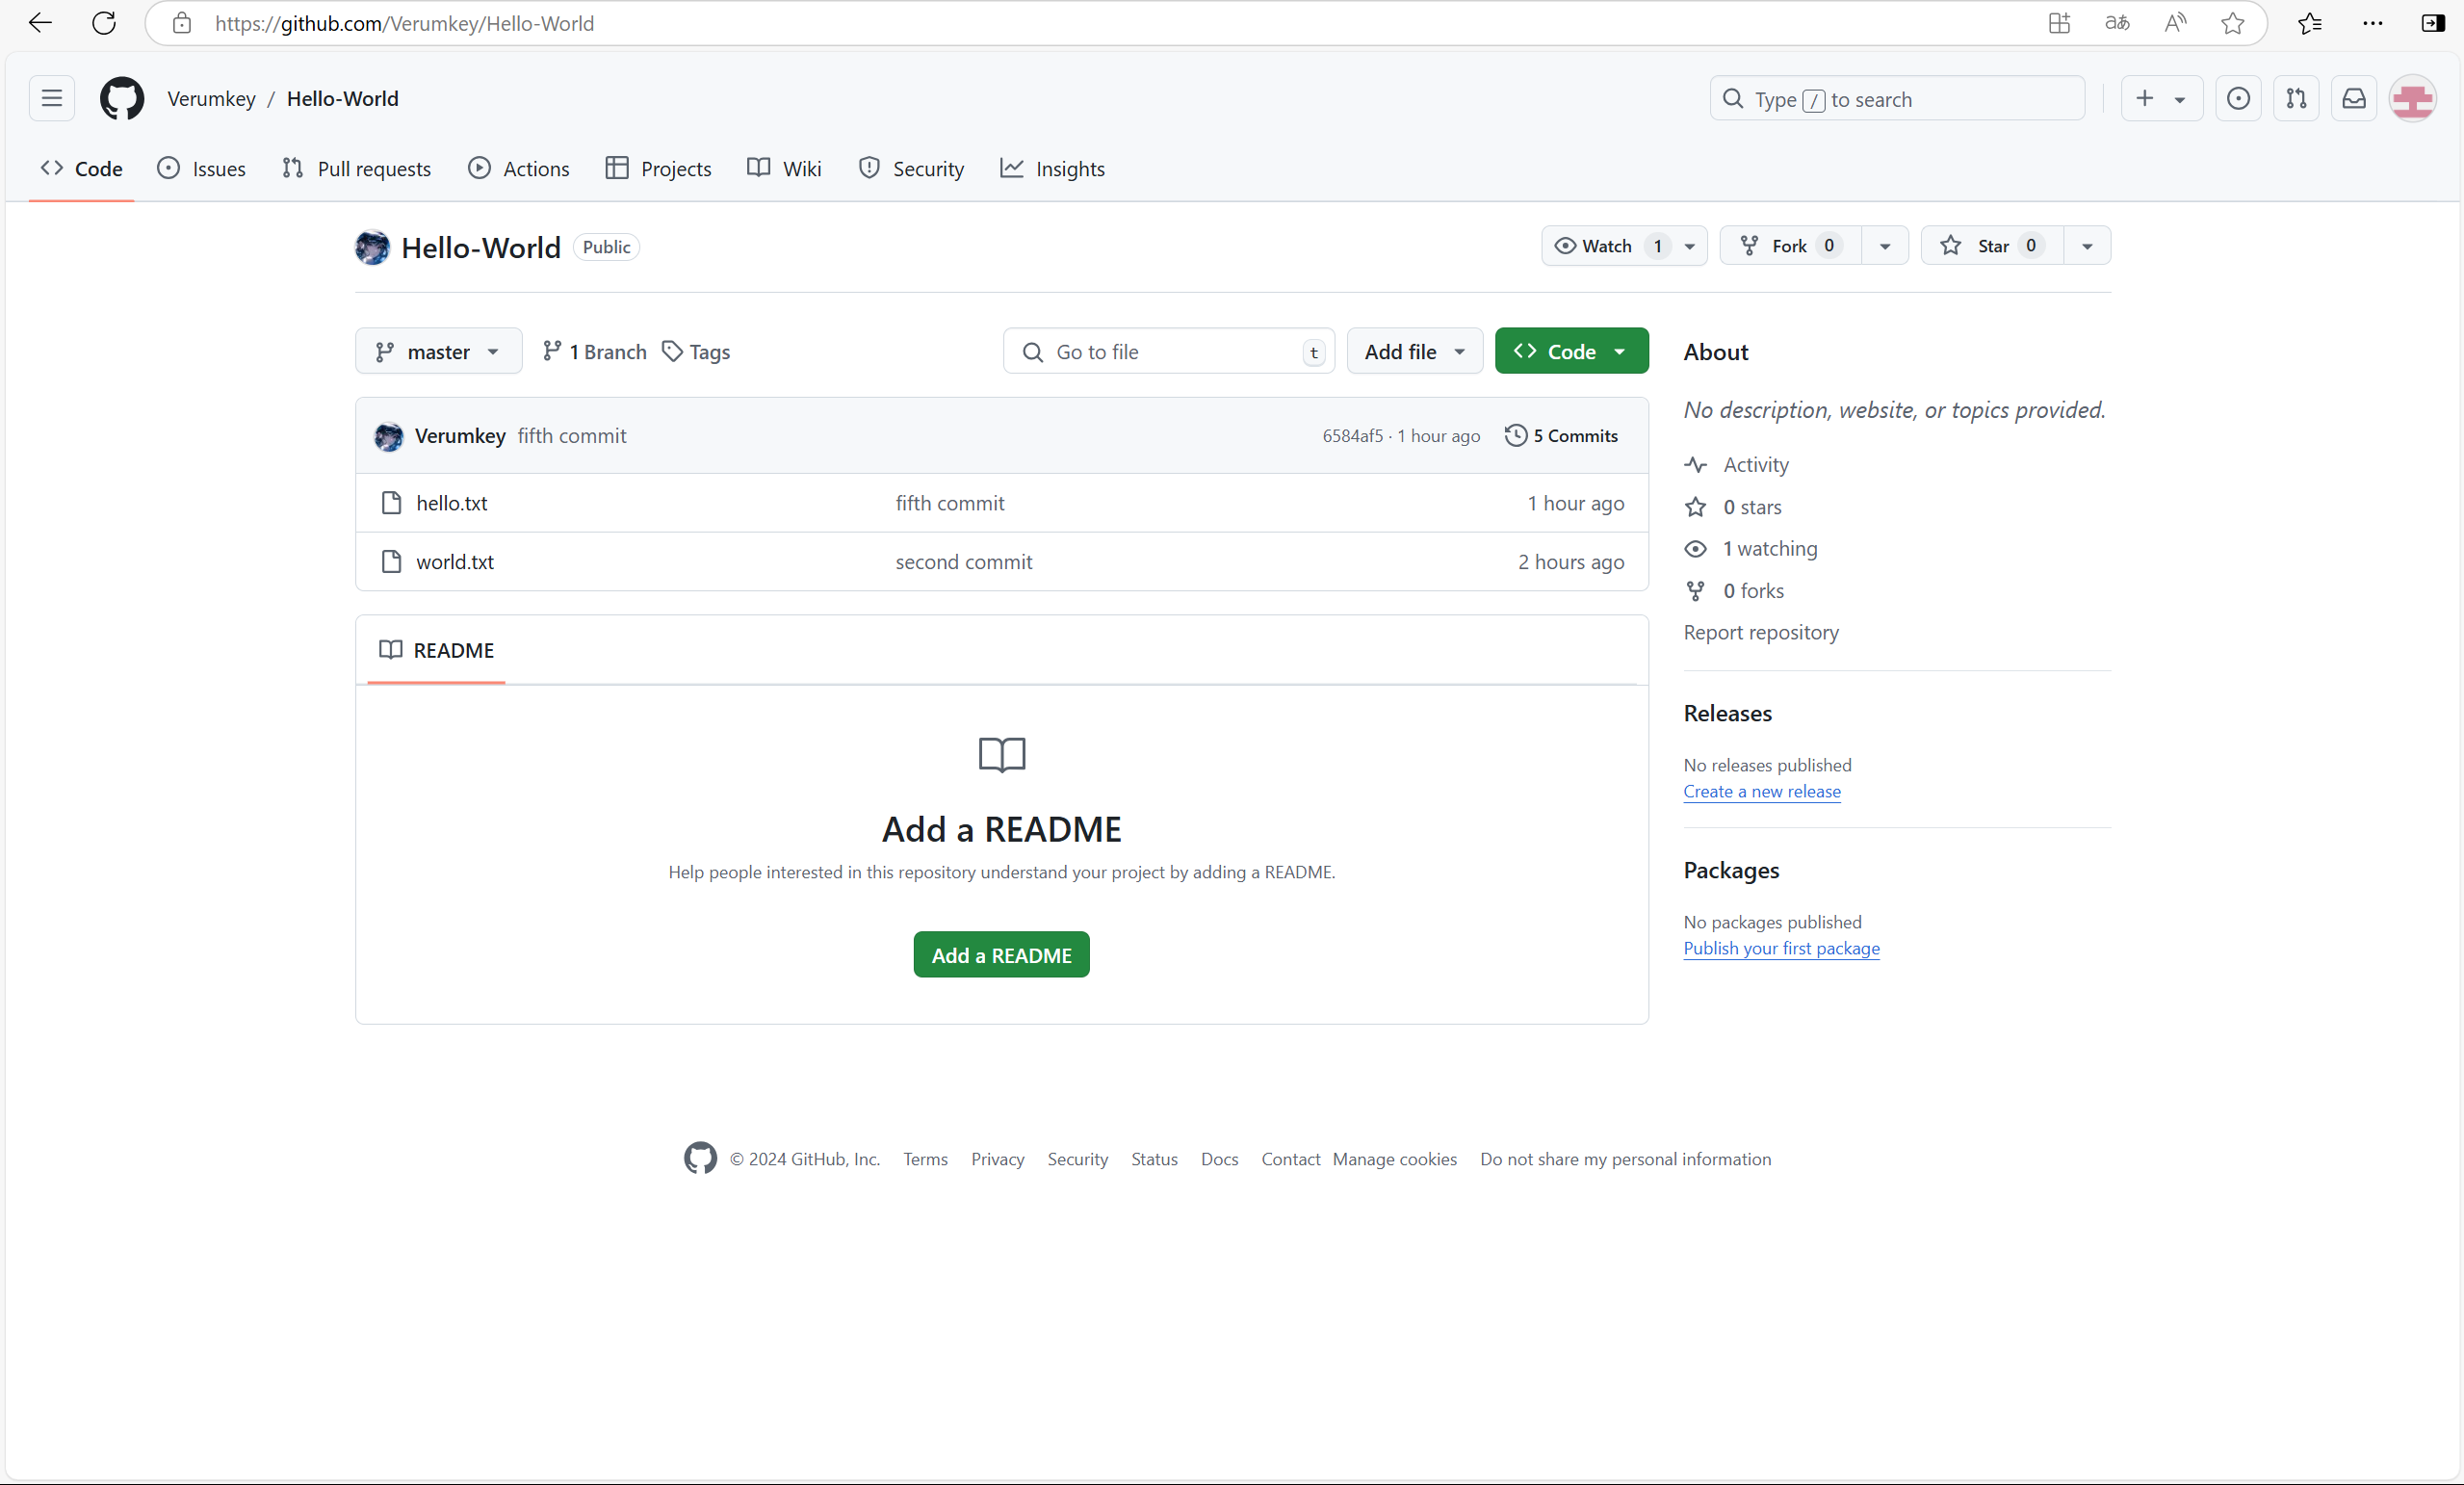Switch to the Issues tab
Screen dimensions: 2464x1485
(202, 169)
